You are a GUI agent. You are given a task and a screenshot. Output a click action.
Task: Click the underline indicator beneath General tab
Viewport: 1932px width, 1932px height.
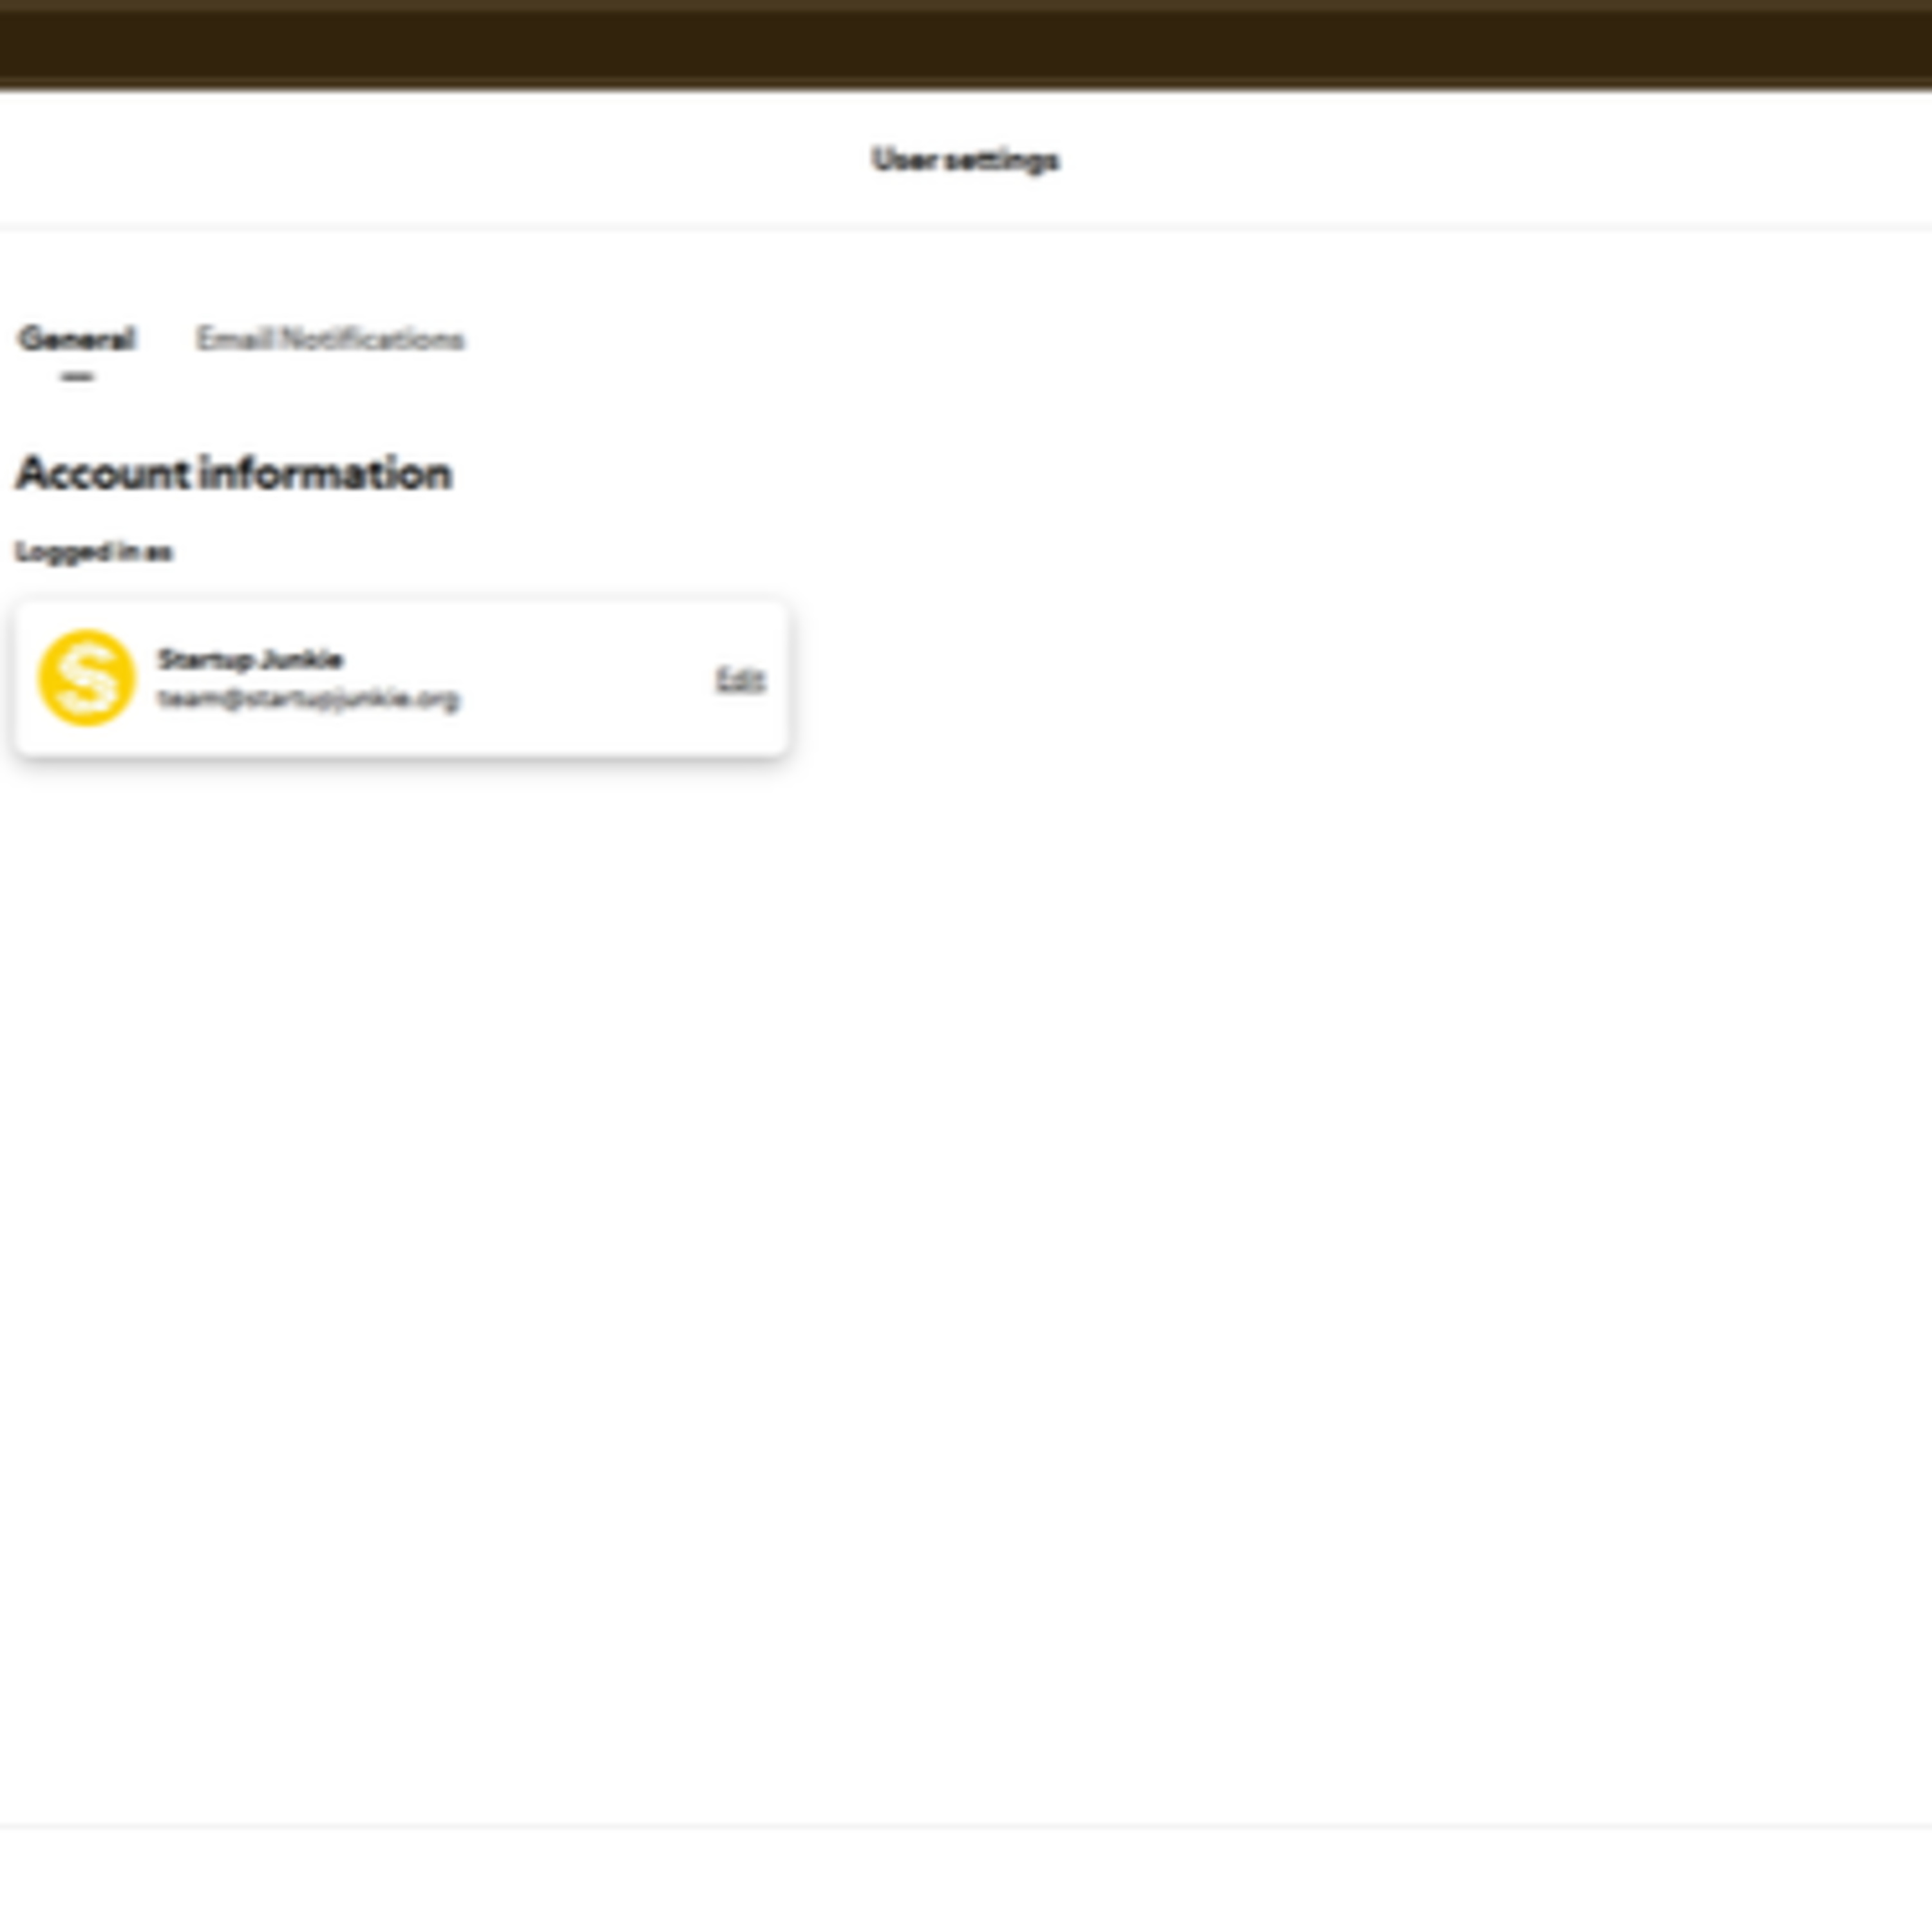77,377
